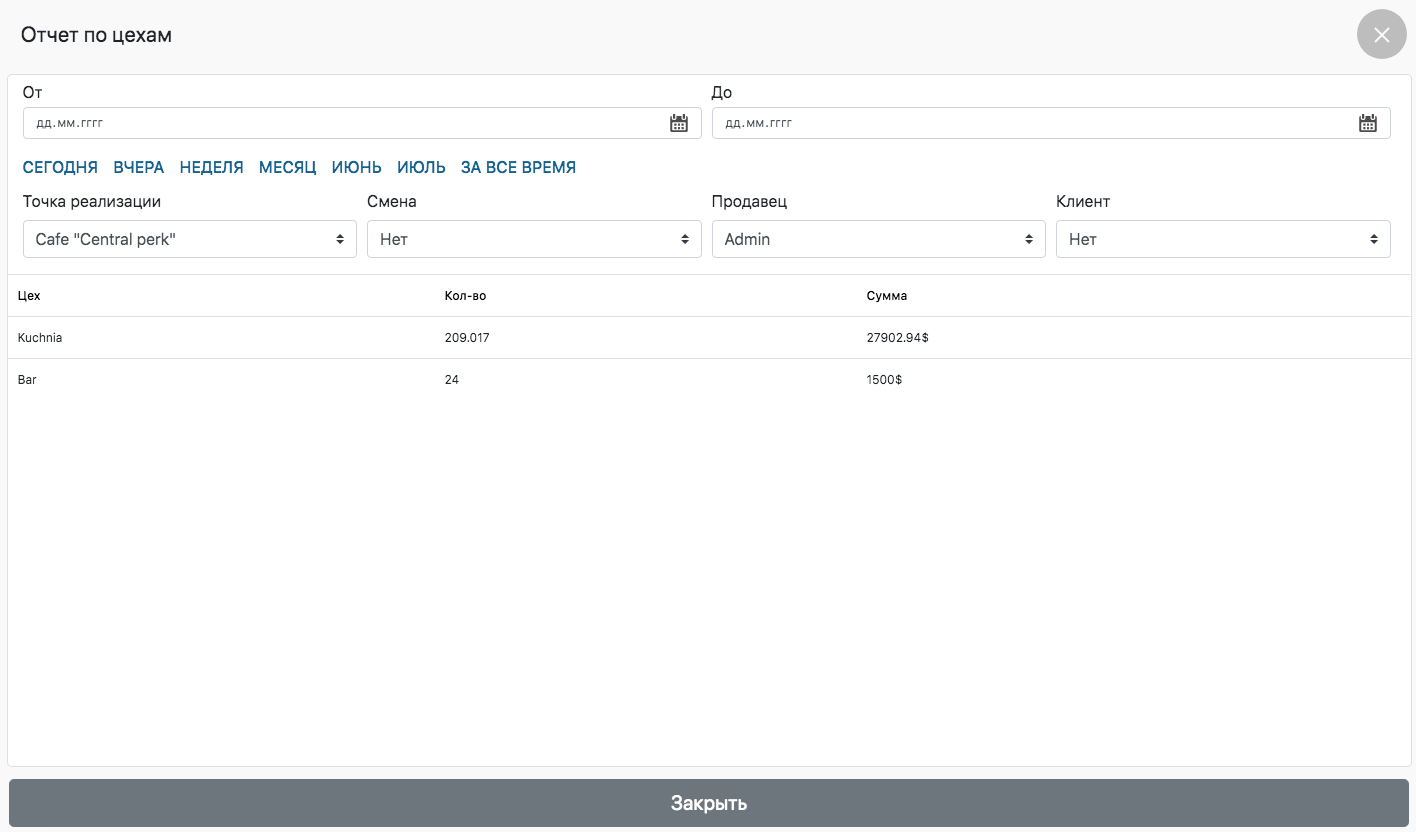Click the До date input field
The width and height of the screenshot is (1416, 832).
(x=1030, y=123)
